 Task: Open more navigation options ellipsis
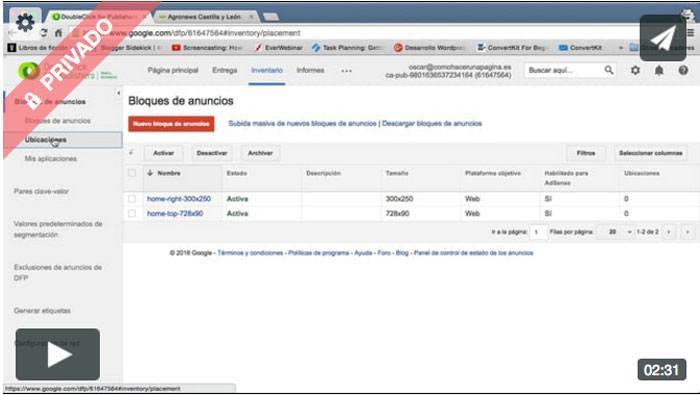346,71
